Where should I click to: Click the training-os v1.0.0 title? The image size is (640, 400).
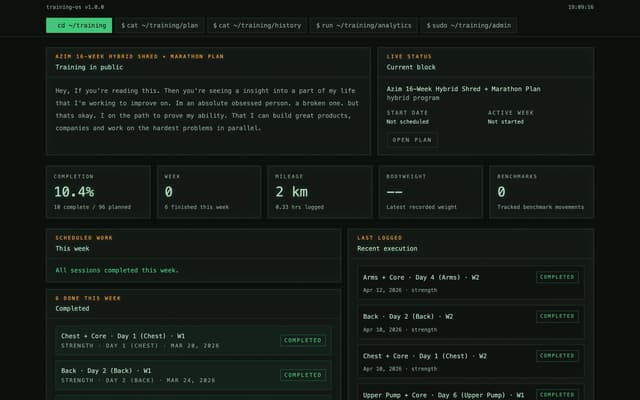pyautogui.click(x=75, y=7)
